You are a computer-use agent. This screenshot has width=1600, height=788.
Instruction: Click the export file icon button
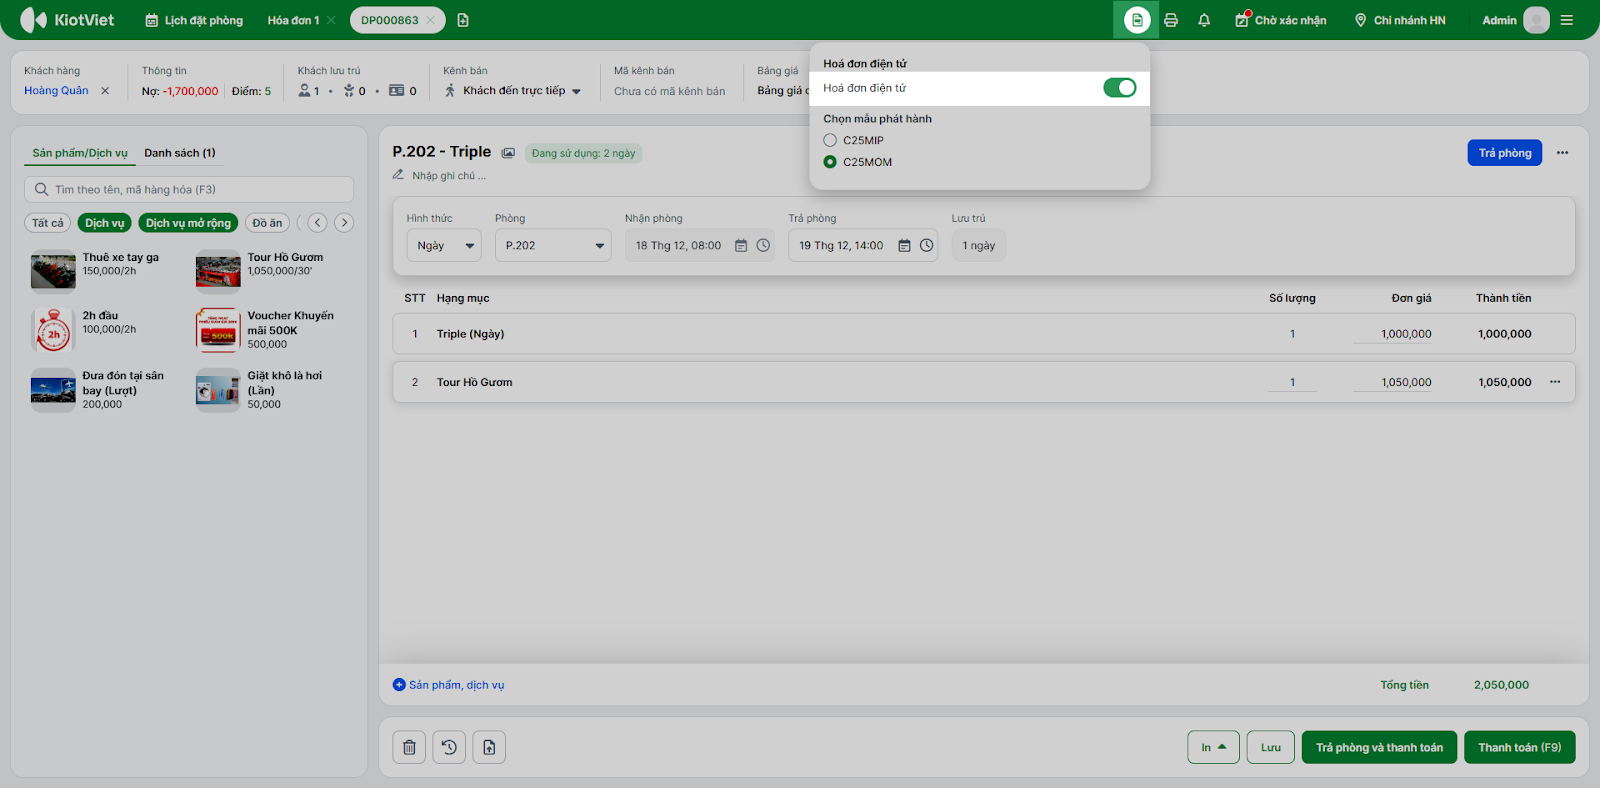pyautogui.click(x=489, y=747)
